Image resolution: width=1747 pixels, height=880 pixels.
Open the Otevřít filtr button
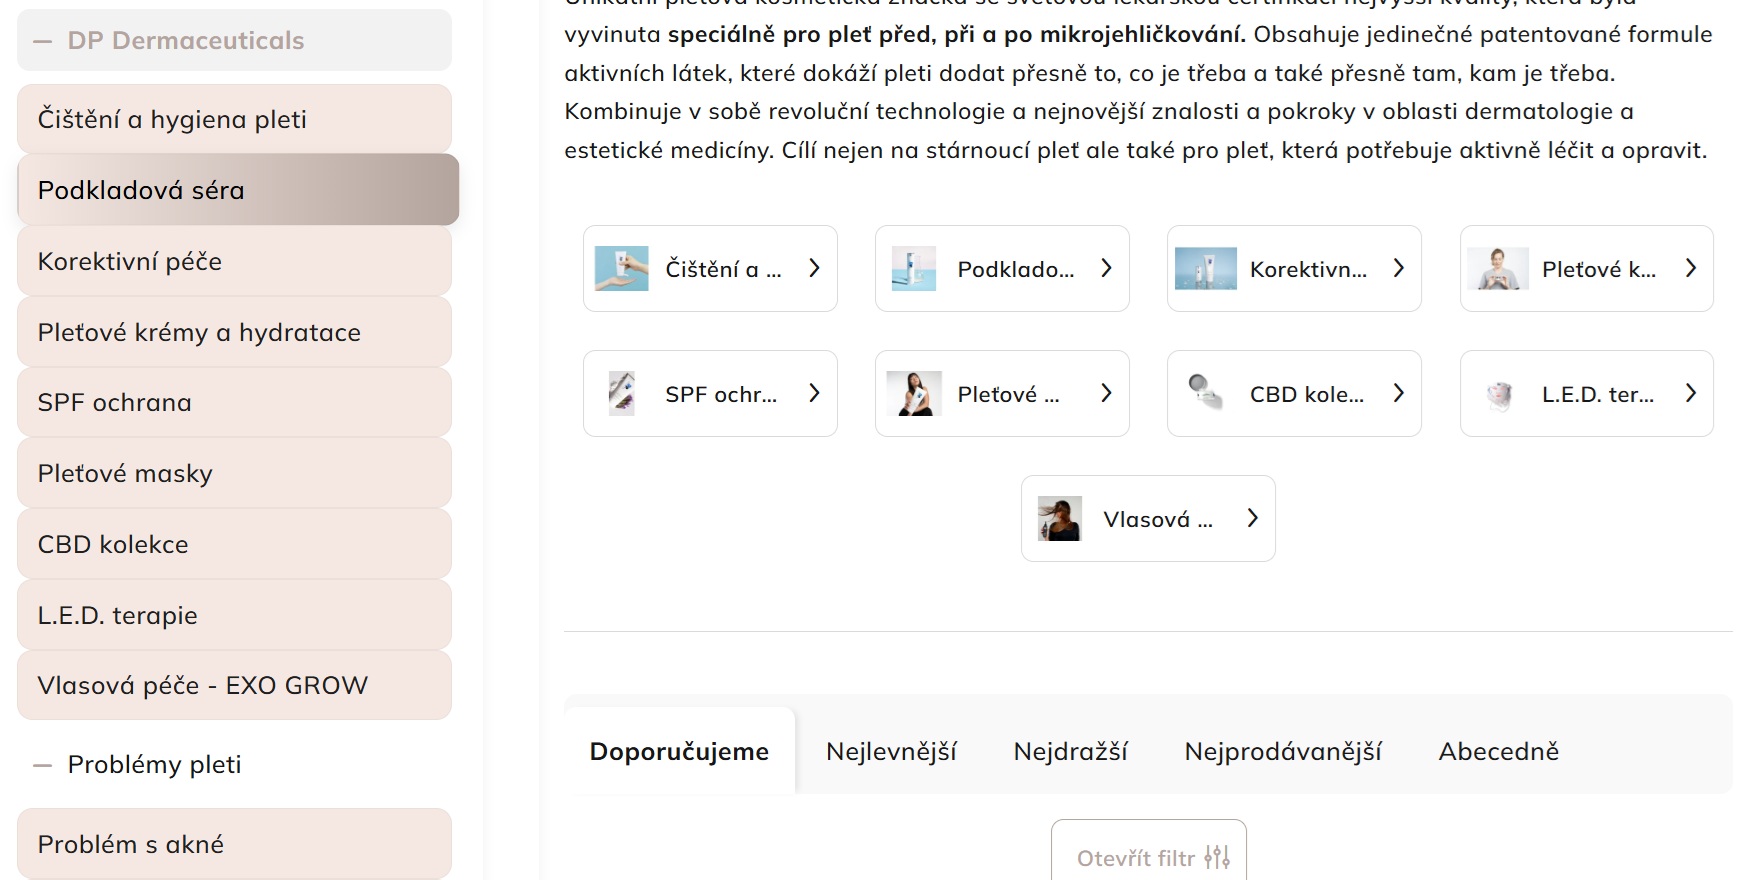(1148, 857)
